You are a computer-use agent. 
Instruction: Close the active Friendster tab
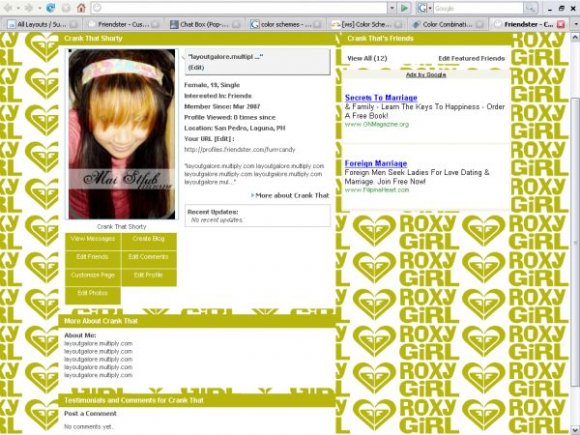561,24
